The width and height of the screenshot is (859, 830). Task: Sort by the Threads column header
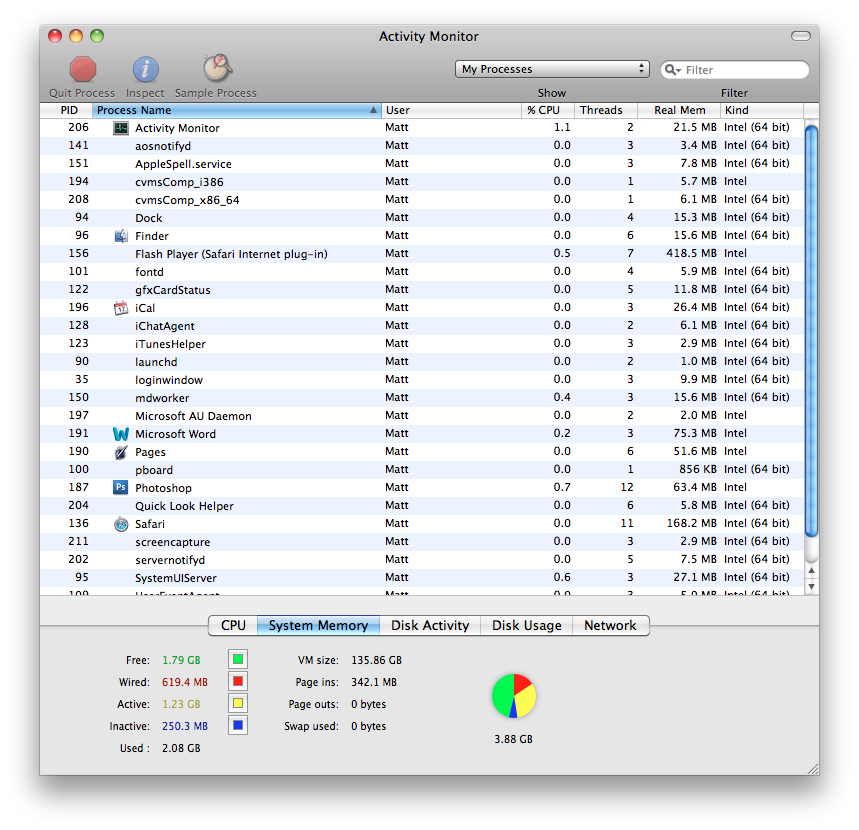pos(605,110)
